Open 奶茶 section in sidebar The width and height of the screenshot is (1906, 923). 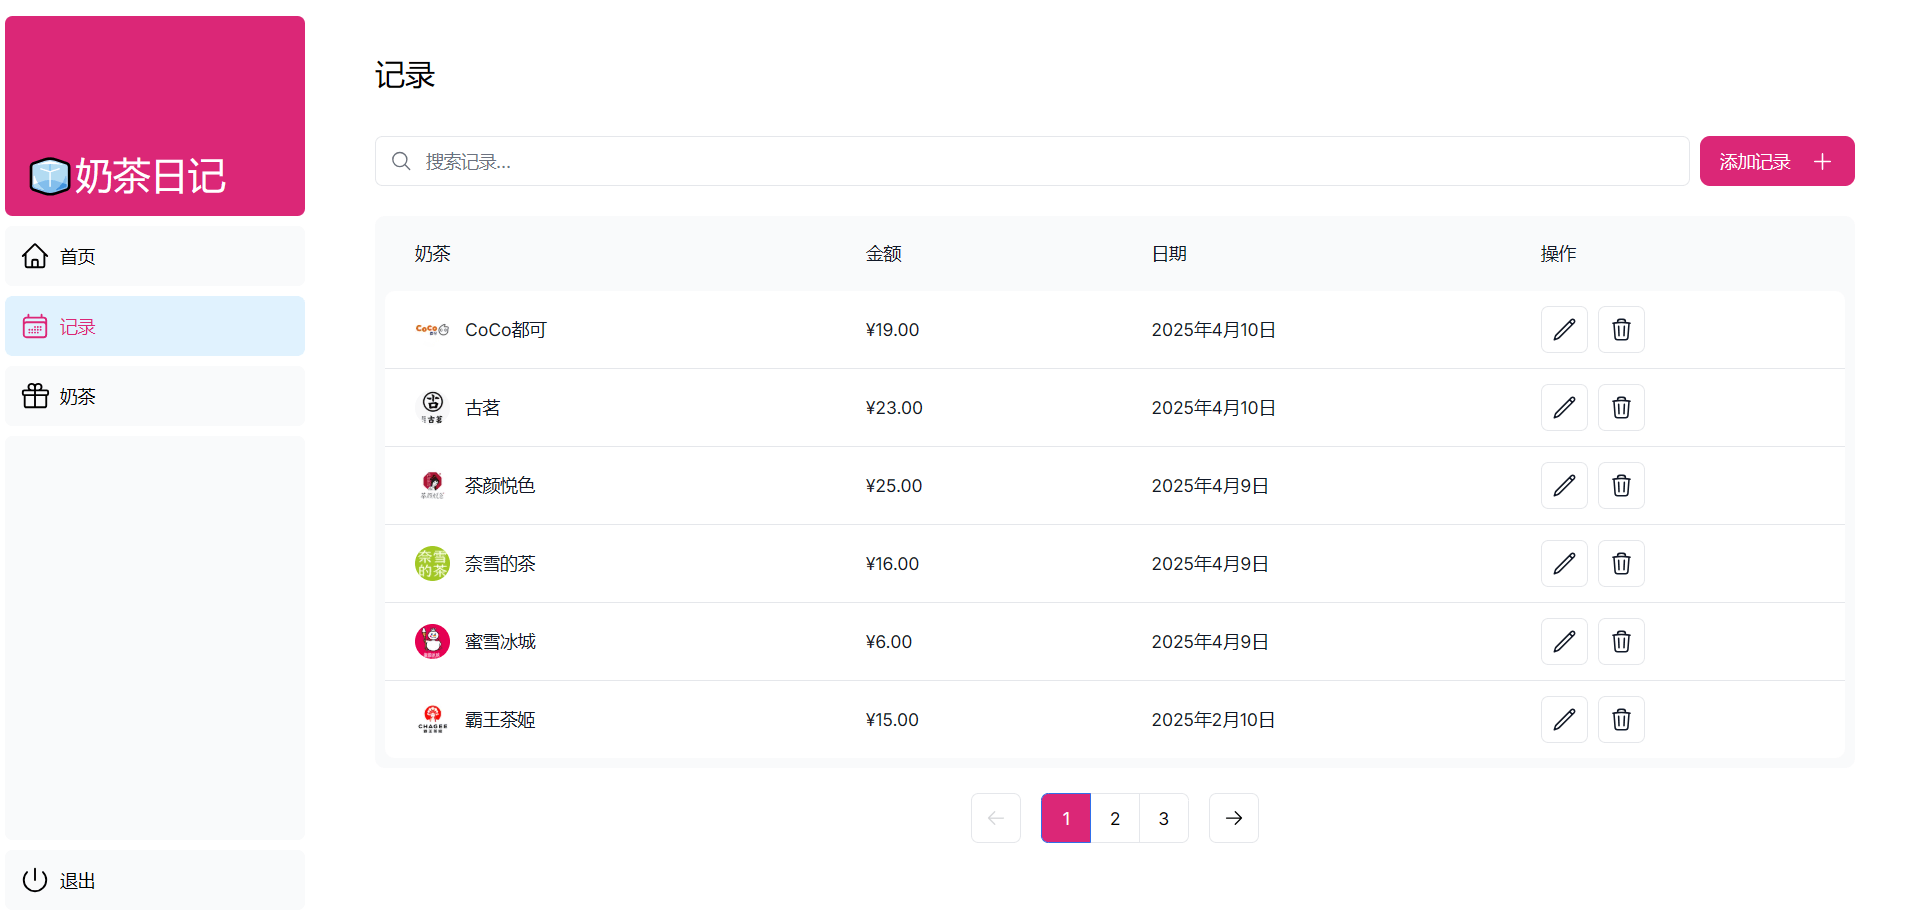155,396
